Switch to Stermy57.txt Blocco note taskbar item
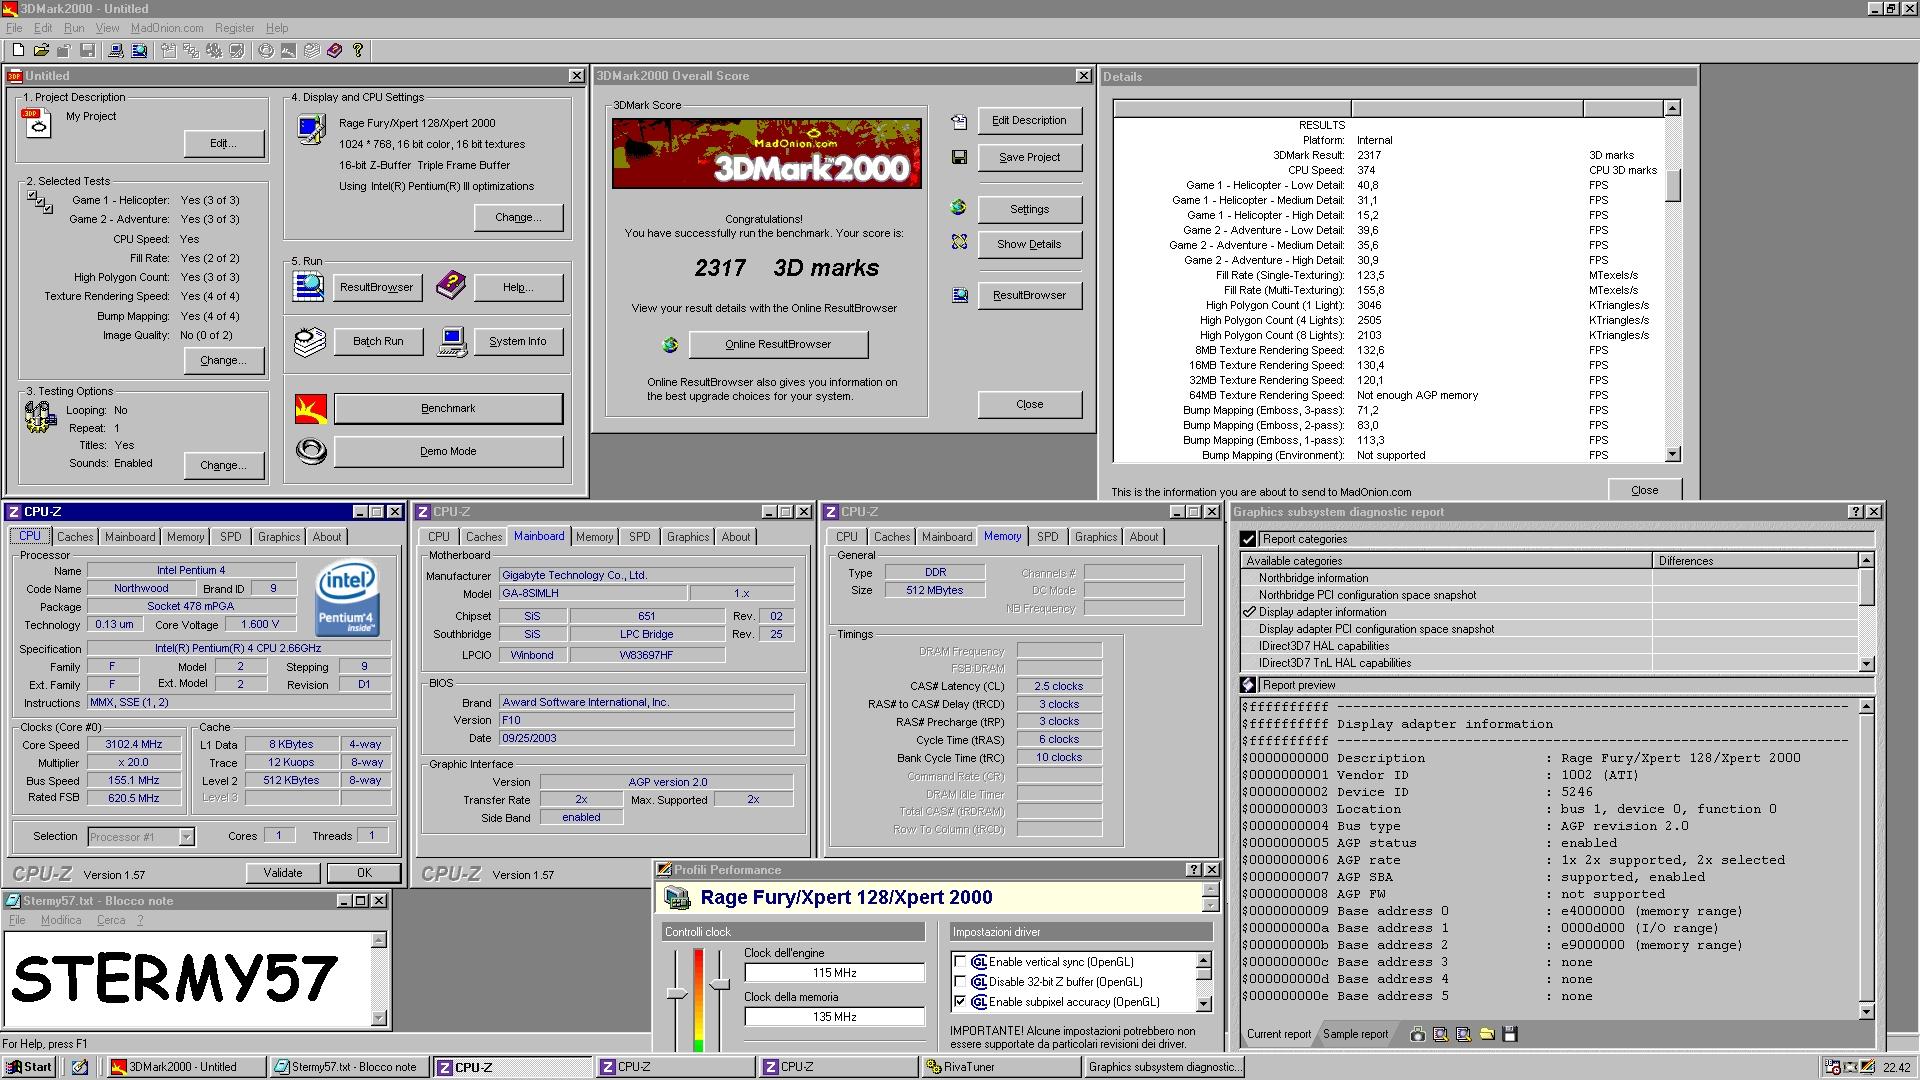 350,1067
